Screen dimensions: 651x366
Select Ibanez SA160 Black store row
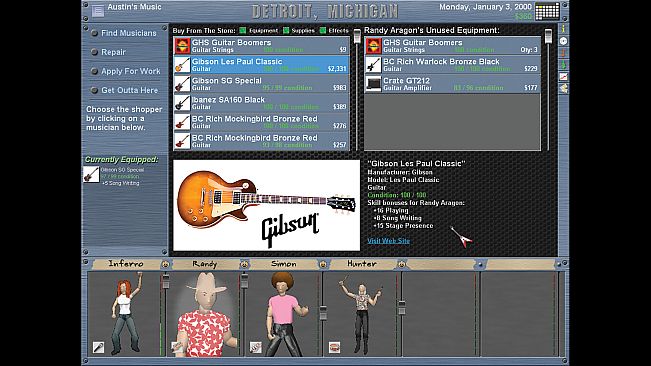pos(262,103)
